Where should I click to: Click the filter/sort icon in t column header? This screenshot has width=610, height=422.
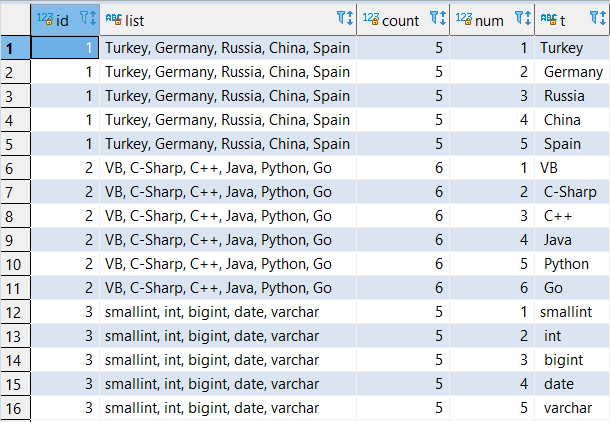point(598,18)
